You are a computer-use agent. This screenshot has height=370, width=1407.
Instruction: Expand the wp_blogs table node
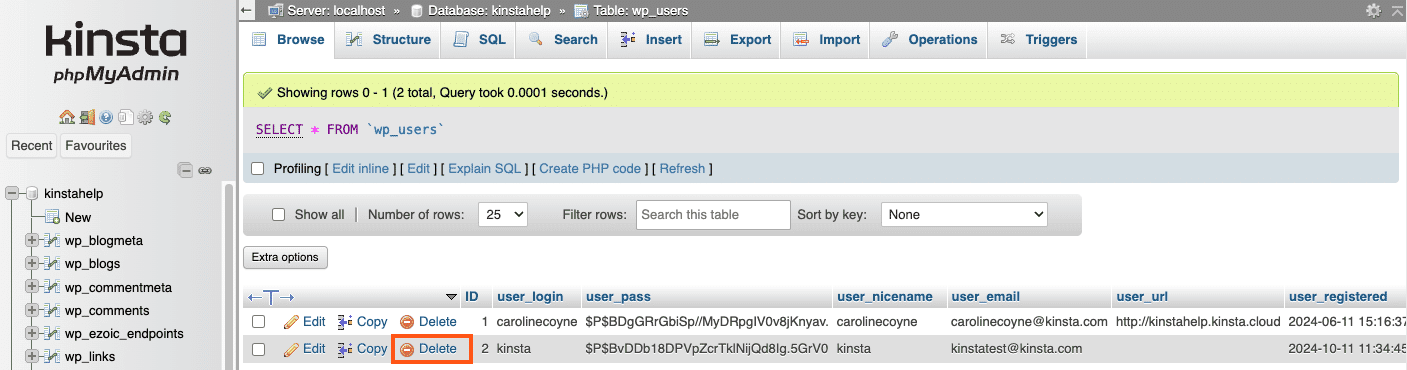(x=32, y=263)
